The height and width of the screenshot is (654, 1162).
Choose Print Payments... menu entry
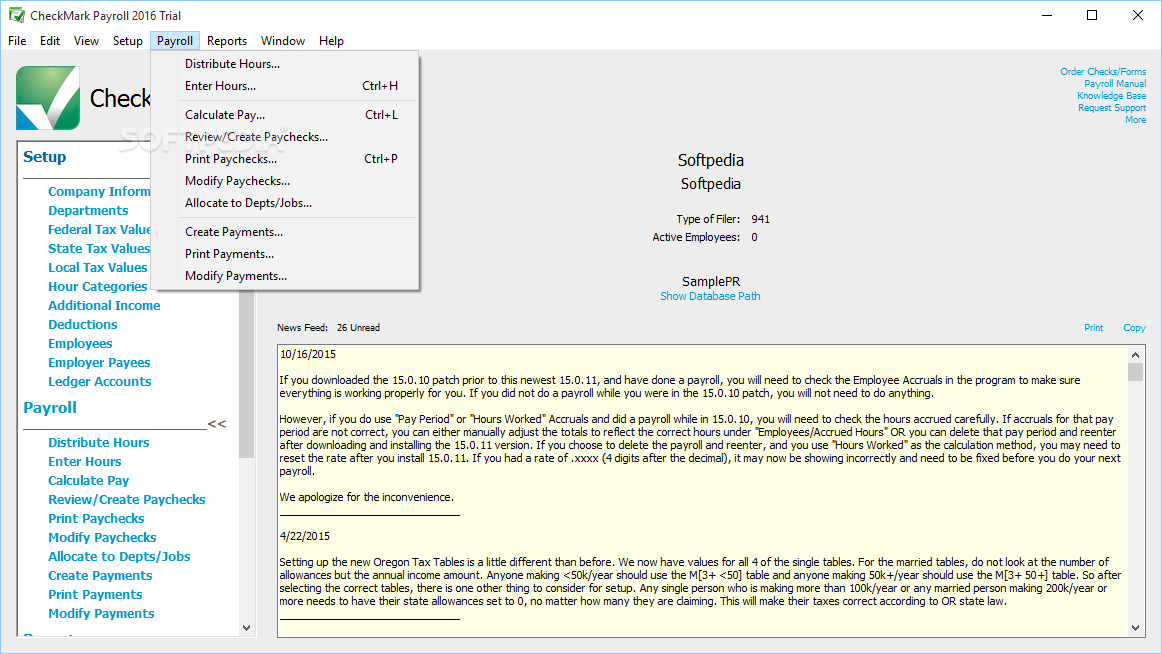pyautogui.click(x=285, y=253)
